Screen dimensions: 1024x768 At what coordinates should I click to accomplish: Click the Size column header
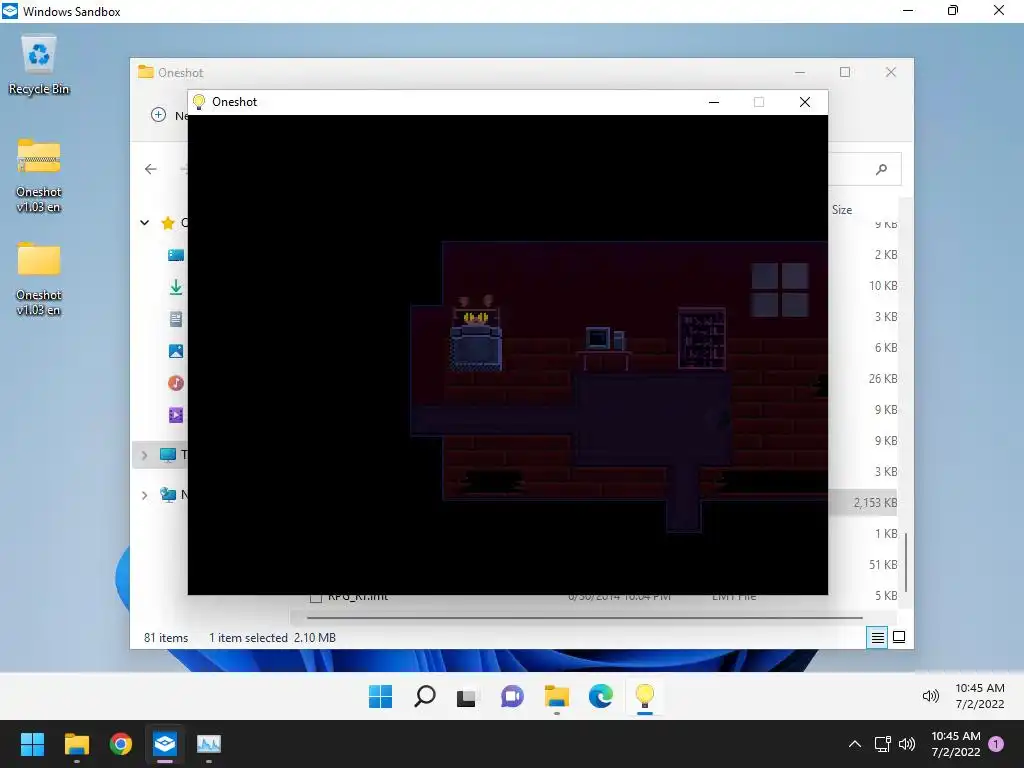(x=842, y=210)
